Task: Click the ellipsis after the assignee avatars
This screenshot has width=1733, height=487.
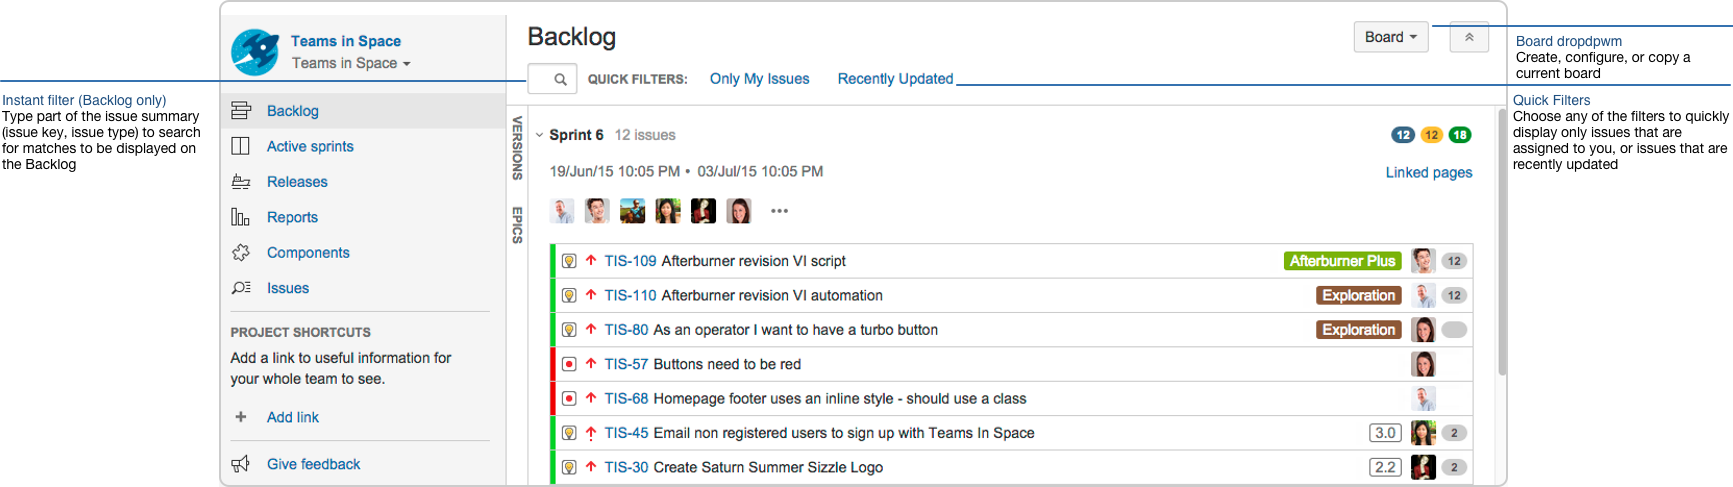Action: [x=780, y=211]
